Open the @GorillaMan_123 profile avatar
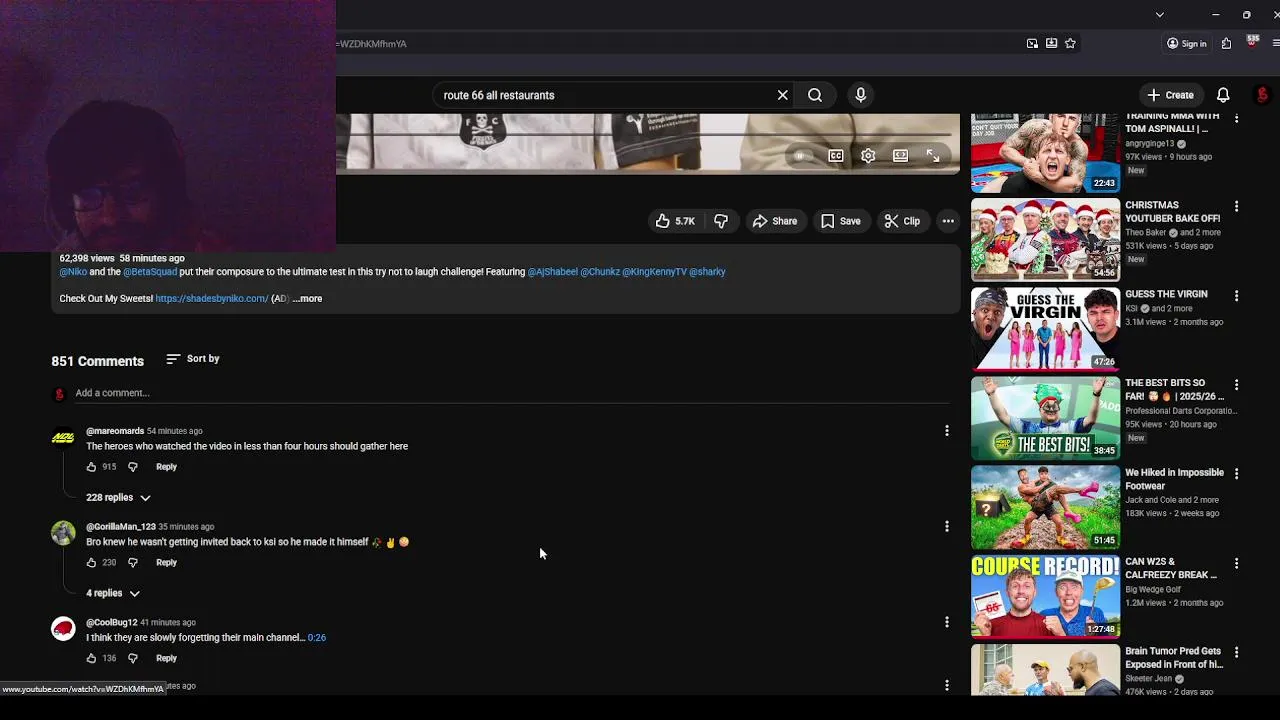This screenshot has width=1280, height=720. pos(63,533)
